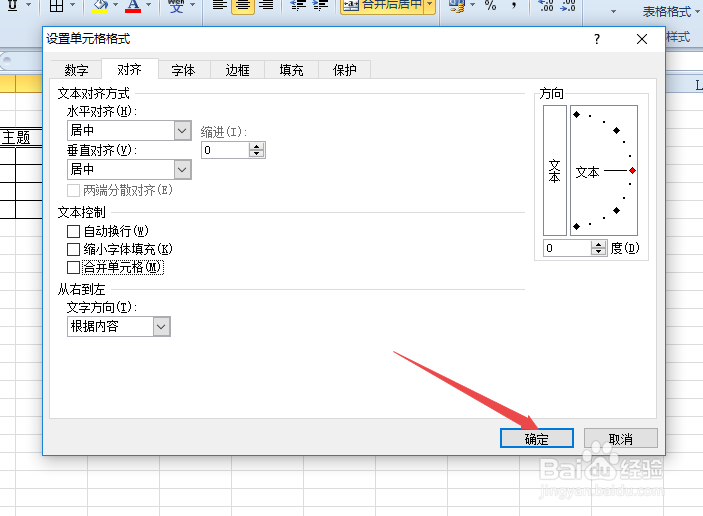Apply percent style format
This screenshot has height=516, width=703.
click(x=490, y=5)
